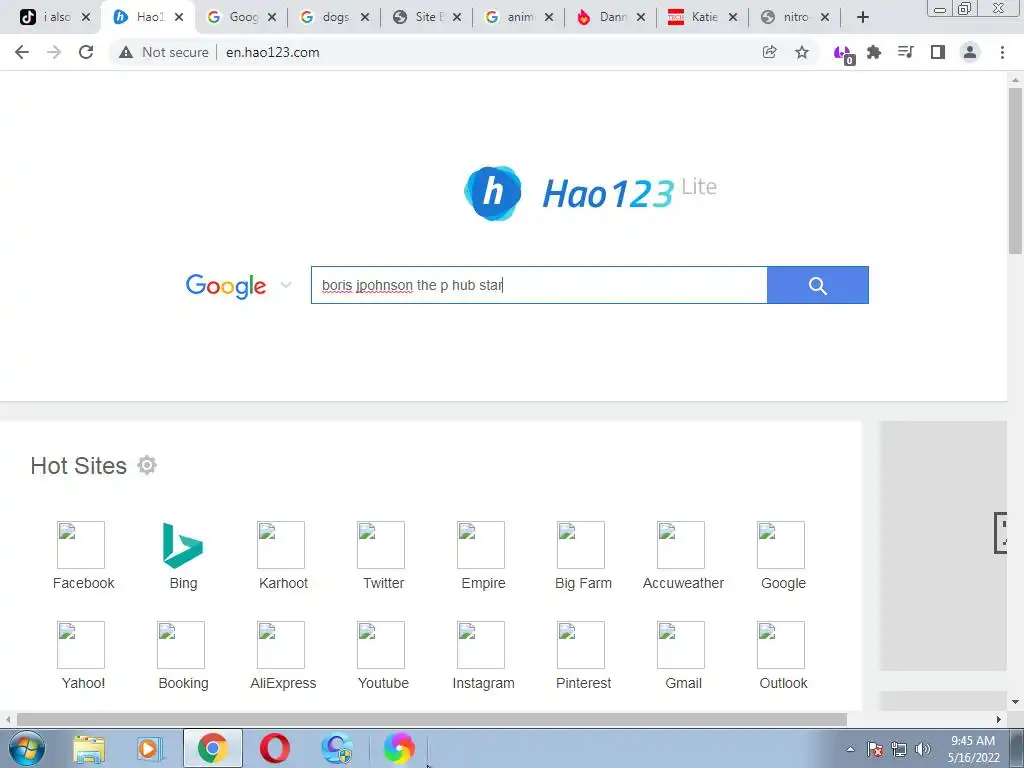
Task: Open a new tab with the plus button
Action: click(863, 17)
